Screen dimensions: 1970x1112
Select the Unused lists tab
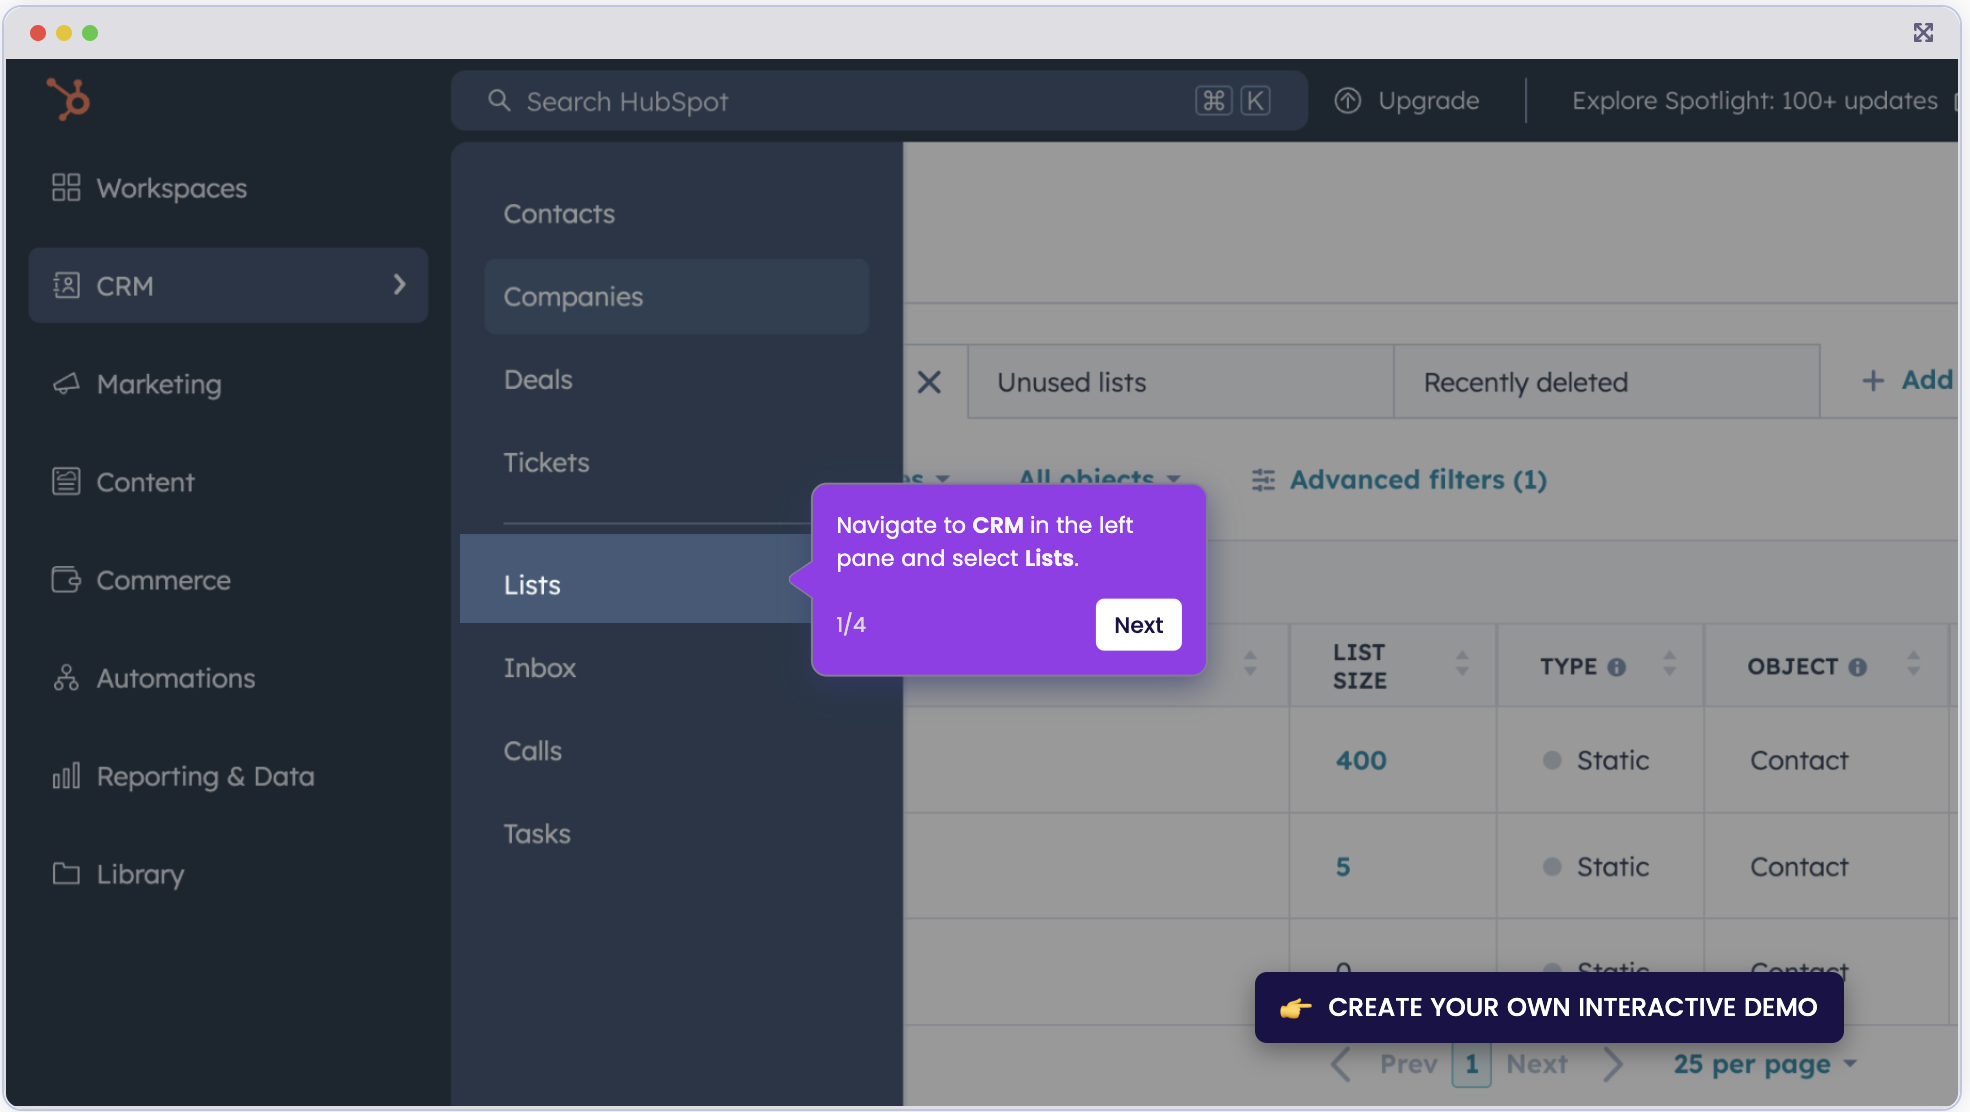1070,382
